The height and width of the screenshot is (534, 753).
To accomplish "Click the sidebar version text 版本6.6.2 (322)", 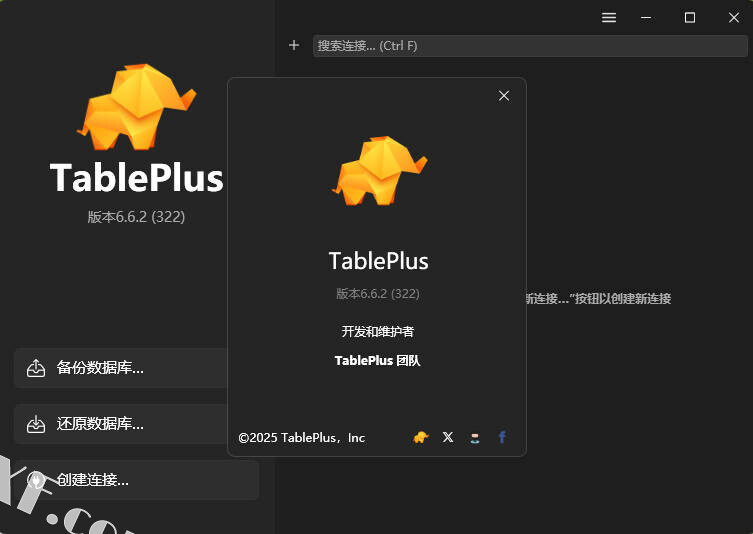I will click(x=136, y=217).
